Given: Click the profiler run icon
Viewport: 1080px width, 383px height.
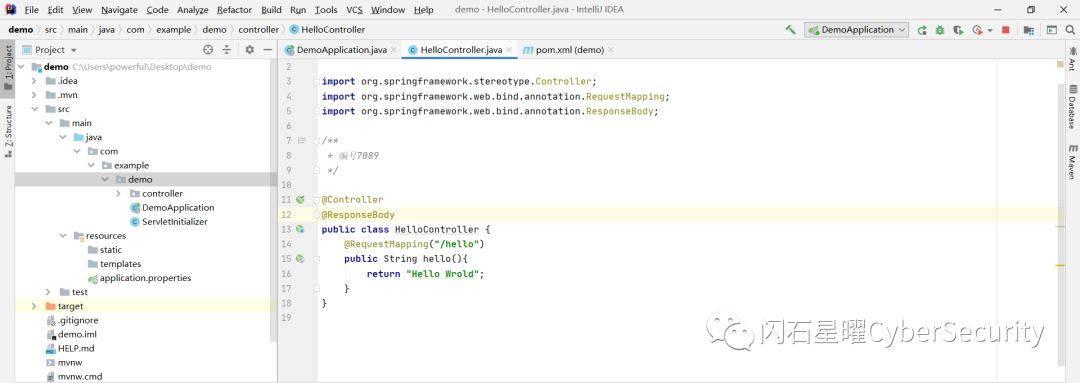Looking at the screenshot, I should tap(977, 30).
